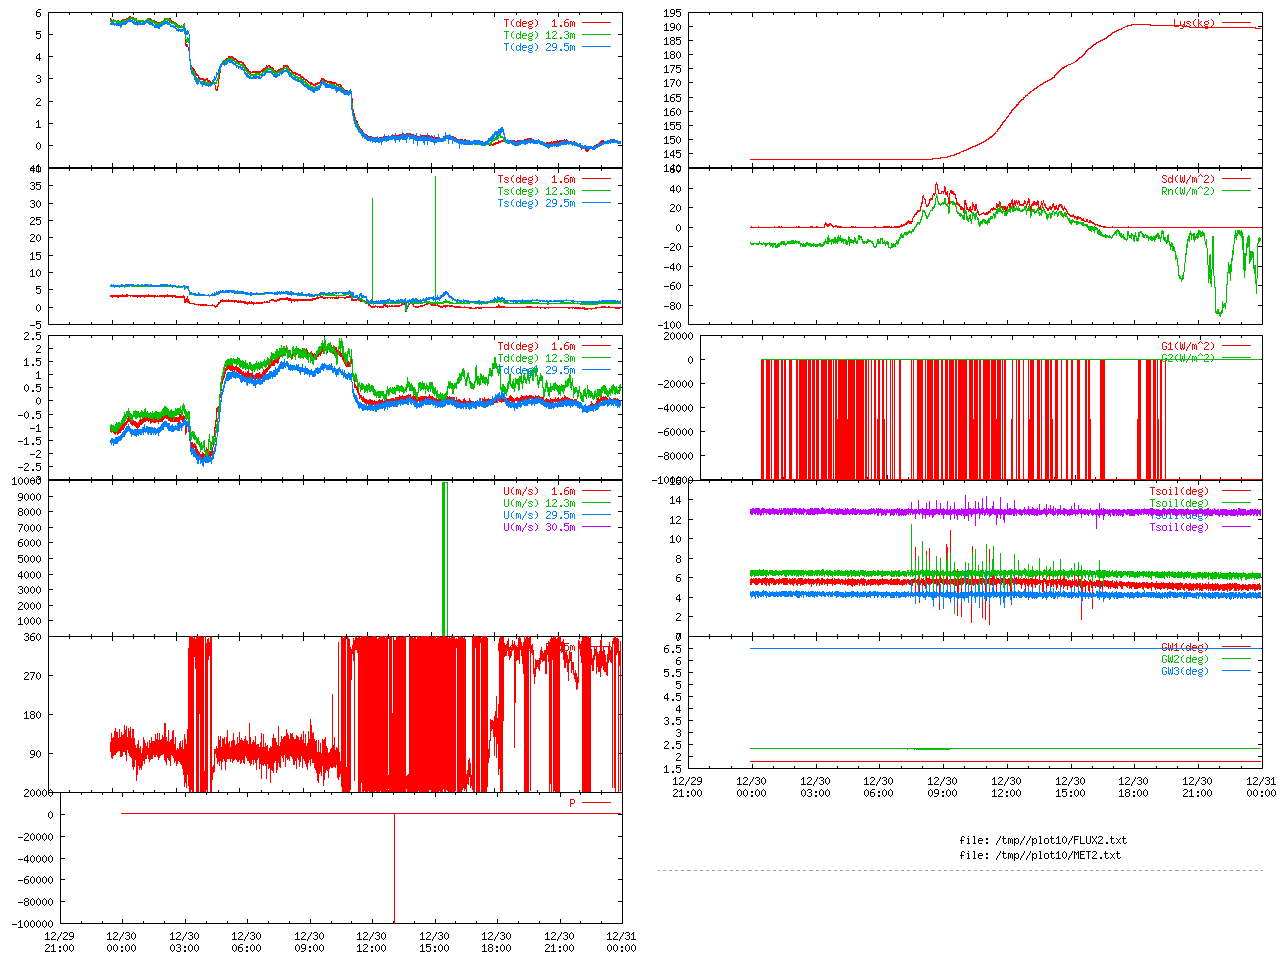The height and width of the screenshot is (960, 1280).
Task: Click the tall red spike in the P panel
Action: point(394,868)
